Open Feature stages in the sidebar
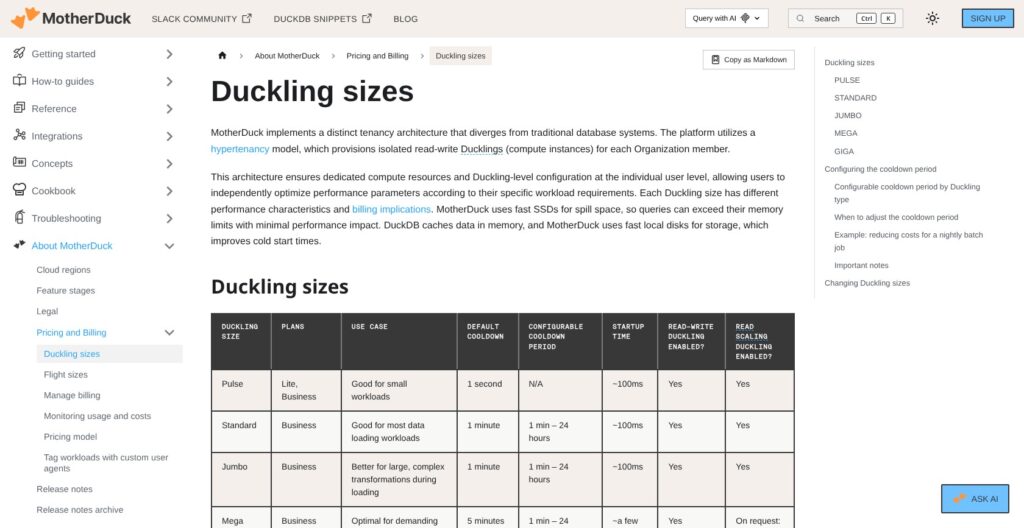The height and width of the screenshot is (528, 1024). [x=65, y=291]
